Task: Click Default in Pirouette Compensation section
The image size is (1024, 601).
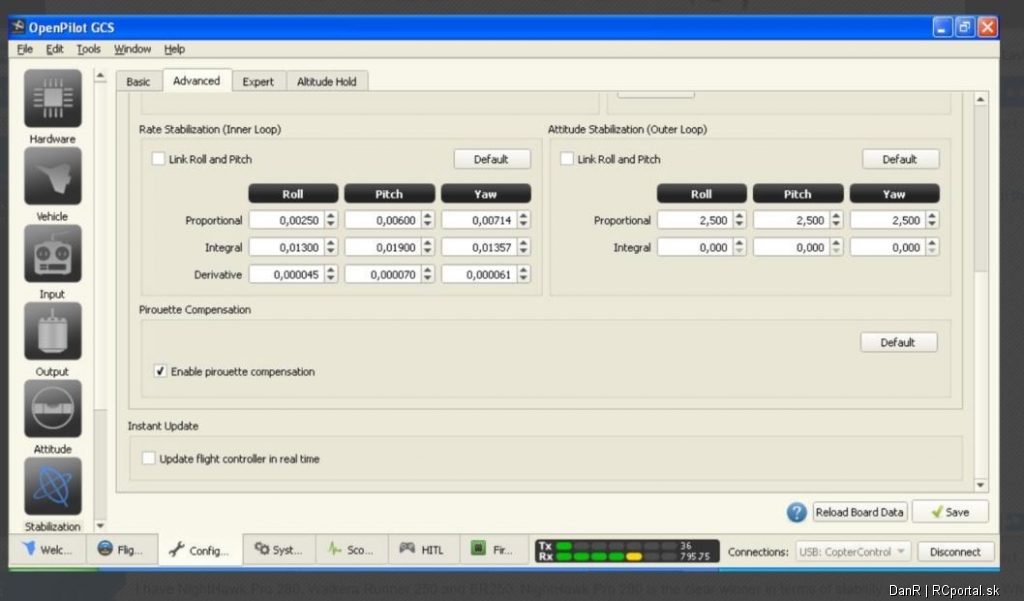Action: pyautogui.click(x=899, y=342)
